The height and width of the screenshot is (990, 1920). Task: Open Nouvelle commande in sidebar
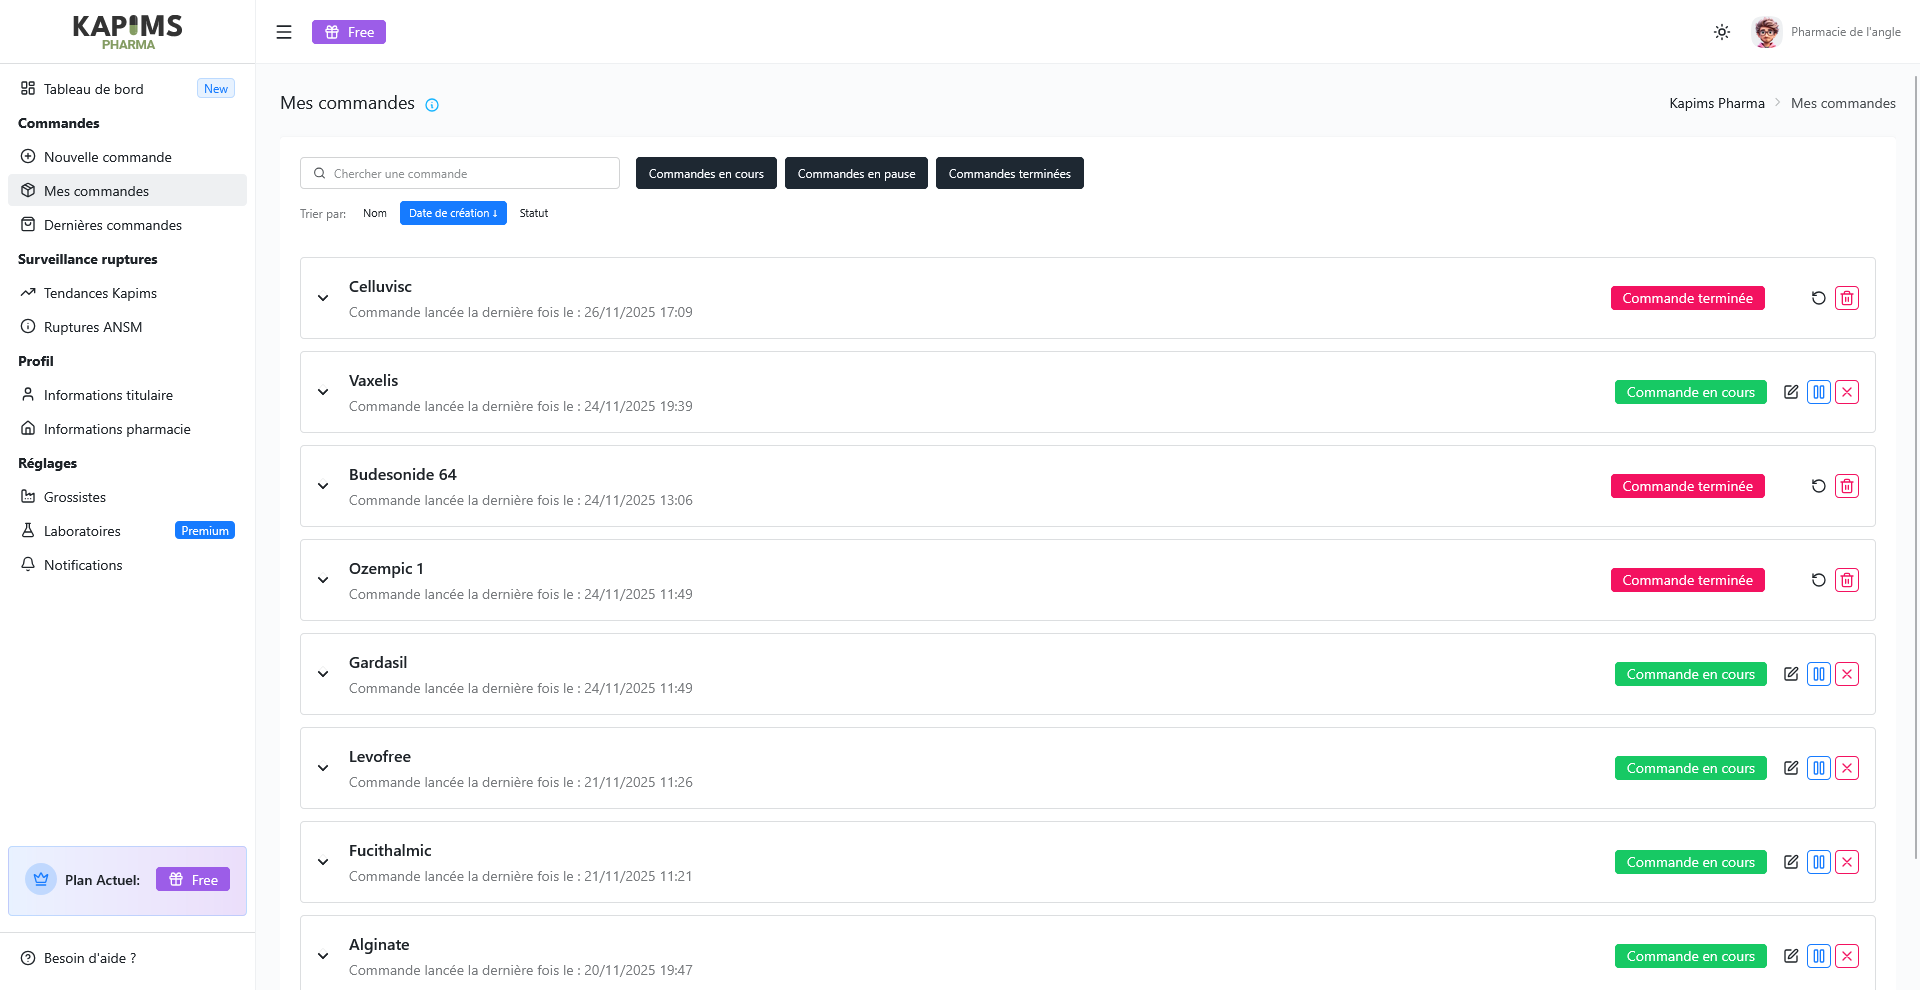(x=107, y=157)
